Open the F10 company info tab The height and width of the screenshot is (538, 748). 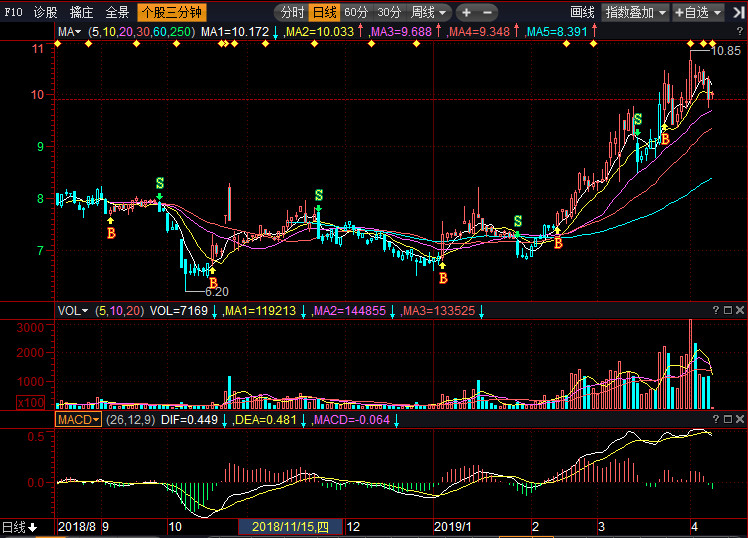pos(13,12)
